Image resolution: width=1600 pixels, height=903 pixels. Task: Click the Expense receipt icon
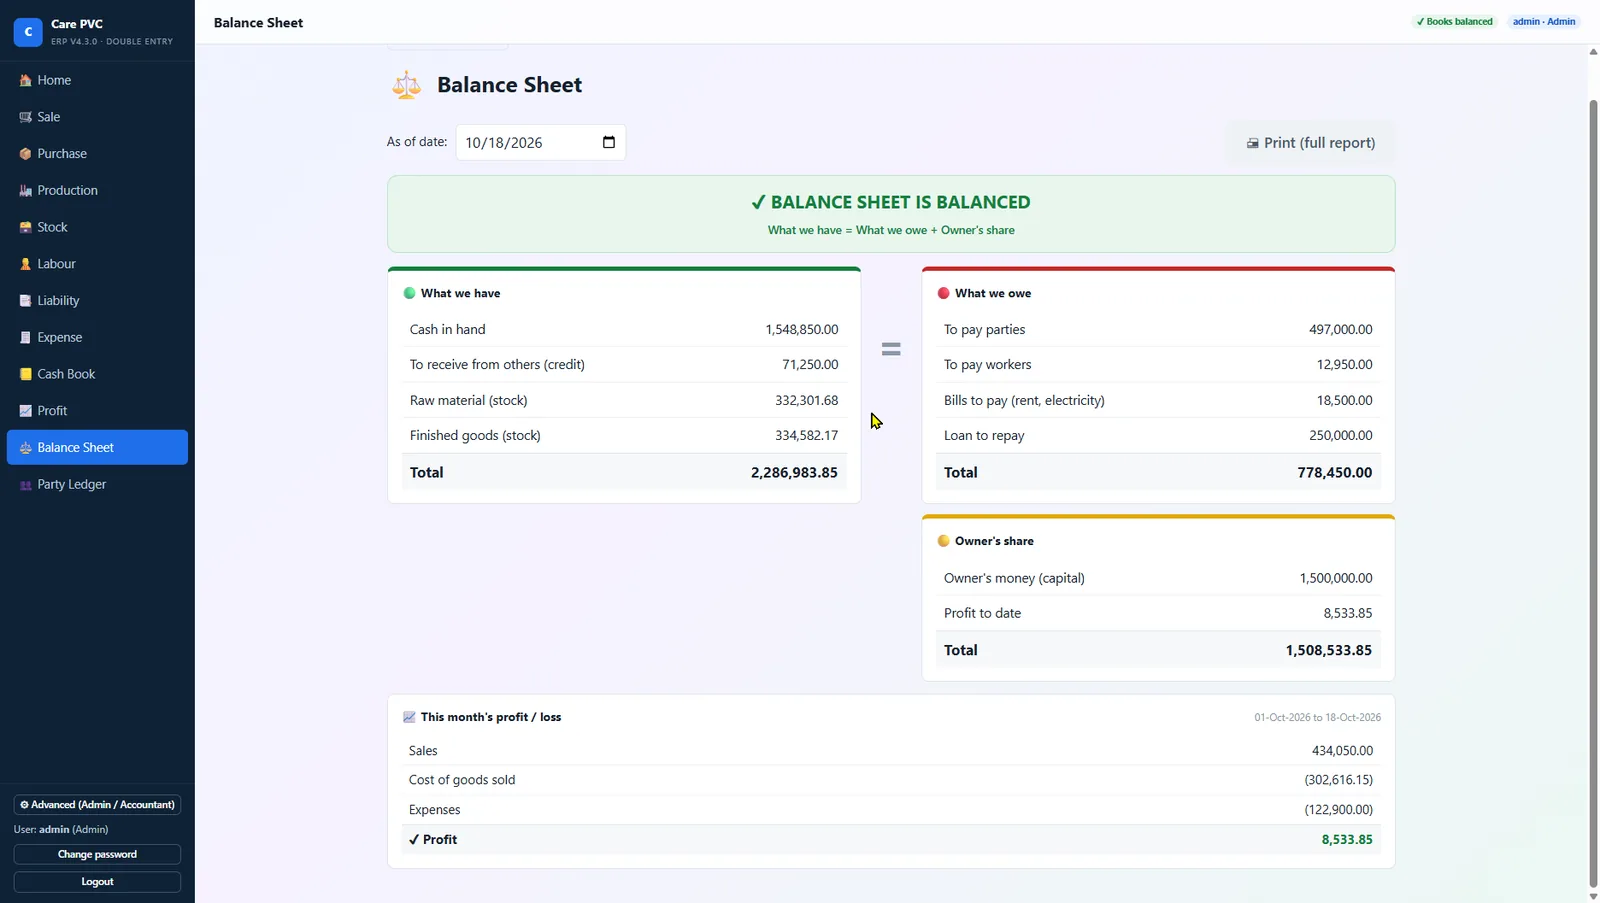point(26,338)
